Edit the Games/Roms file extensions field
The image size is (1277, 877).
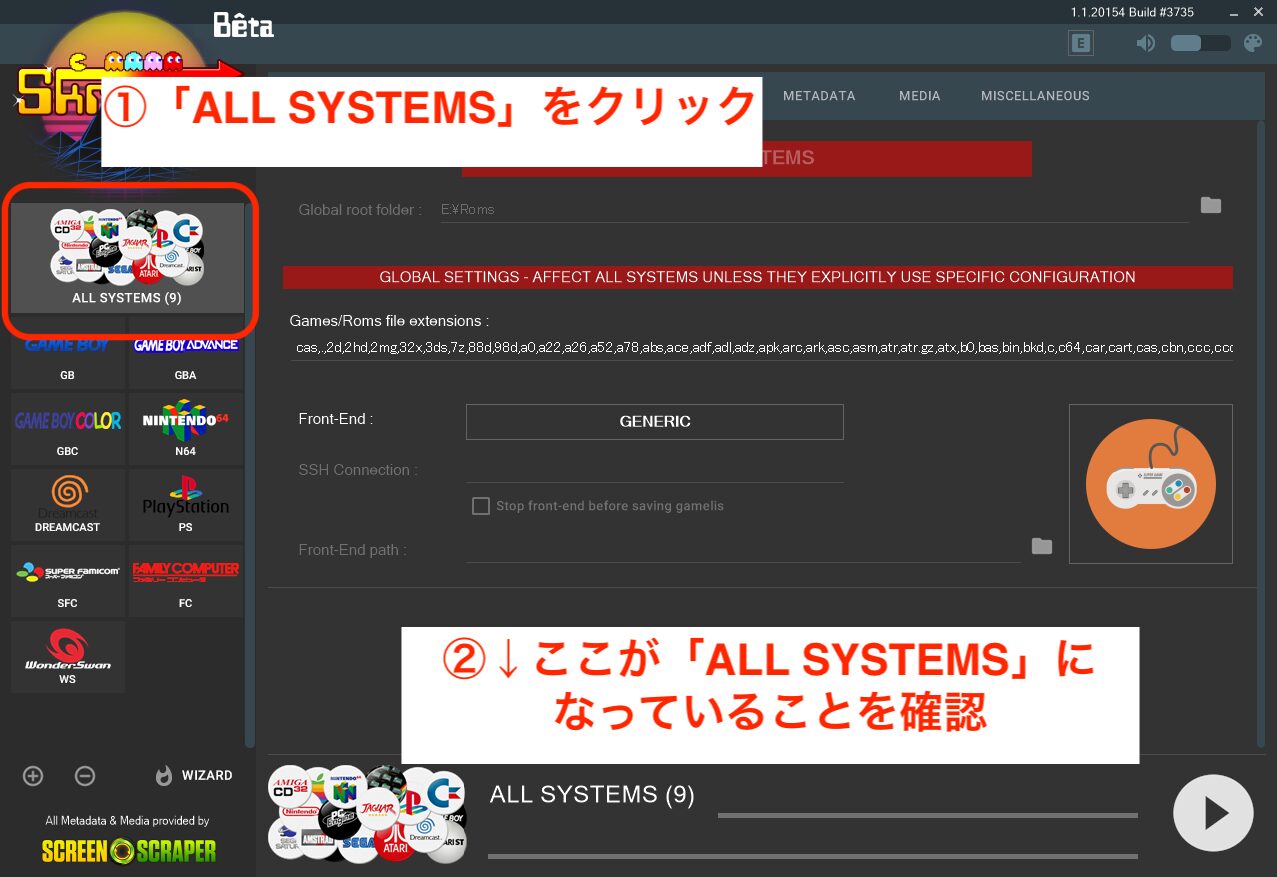(761, 348)
